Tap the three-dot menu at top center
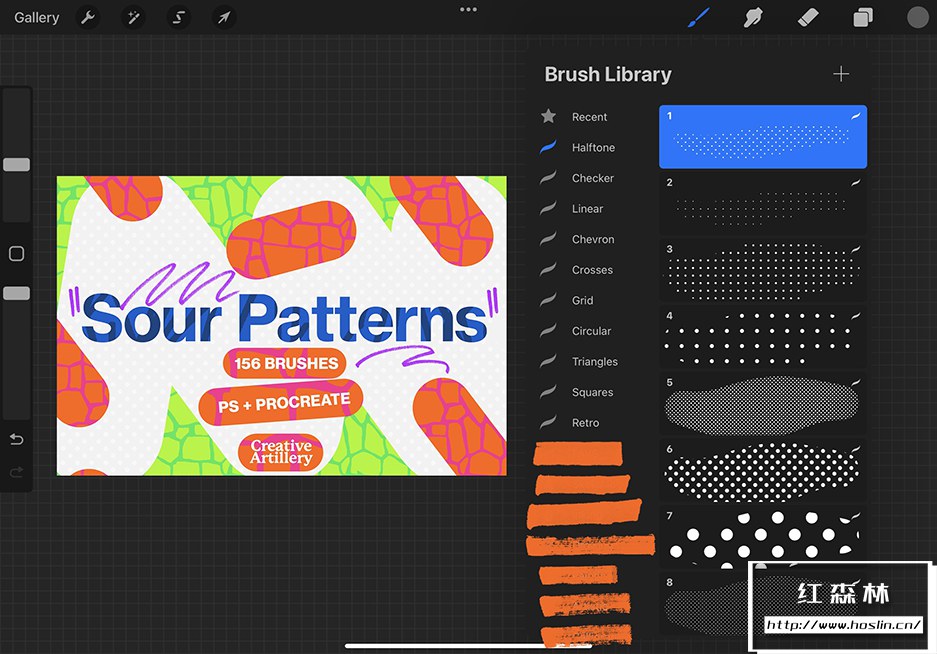Screen dimensions: 937x654 tap(468, 10)
